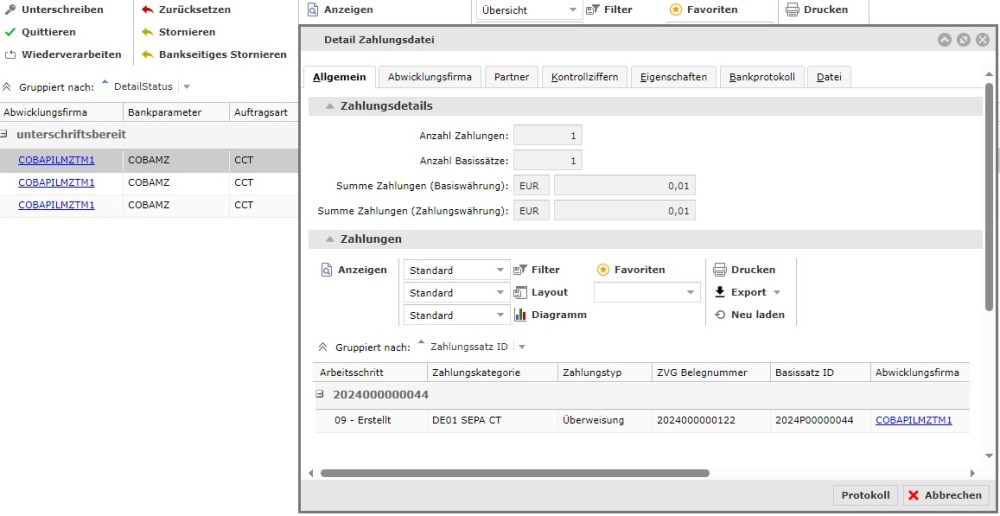Click Anzeigen in the top toolbar
This screenshot has width=1000, height=516.
click(340, 10)
